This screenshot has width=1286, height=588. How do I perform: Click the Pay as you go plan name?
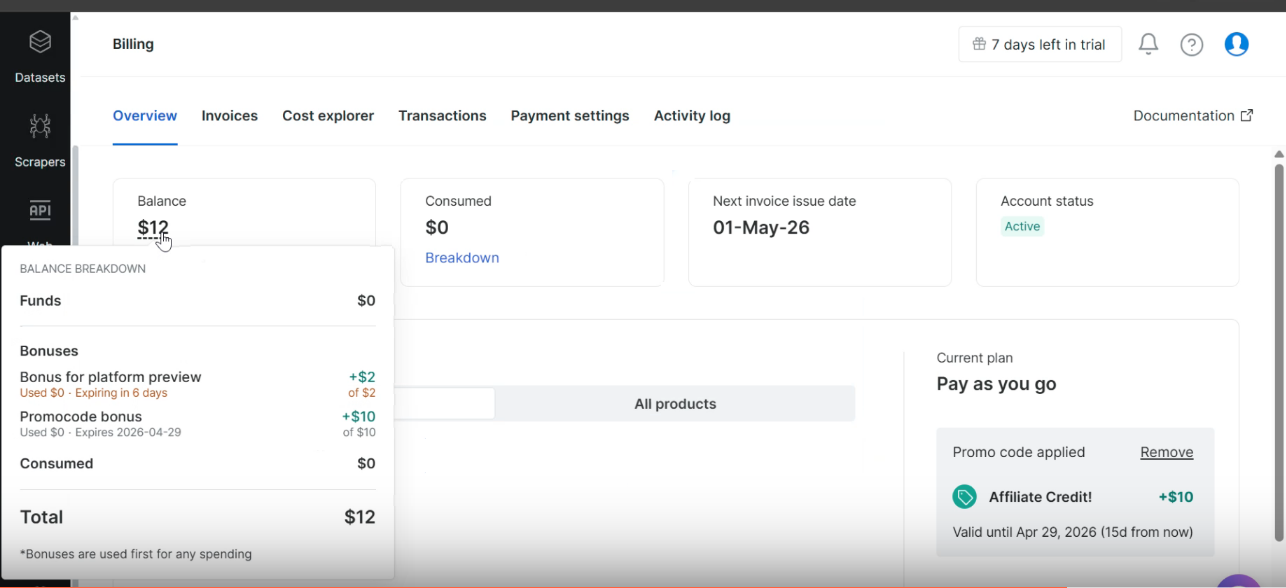point(996,384)
